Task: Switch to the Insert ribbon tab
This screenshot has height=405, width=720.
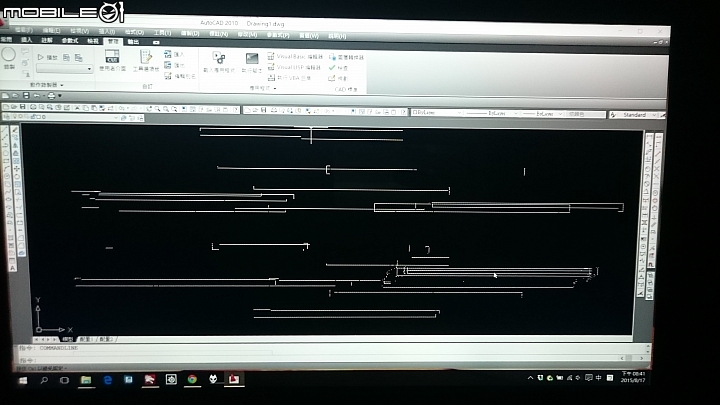Action: tap(27, 40)
